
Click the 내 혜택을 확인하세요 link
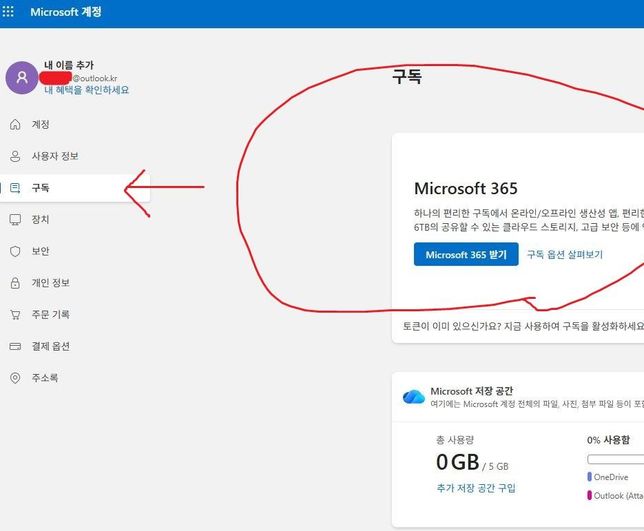click(87, 90)
